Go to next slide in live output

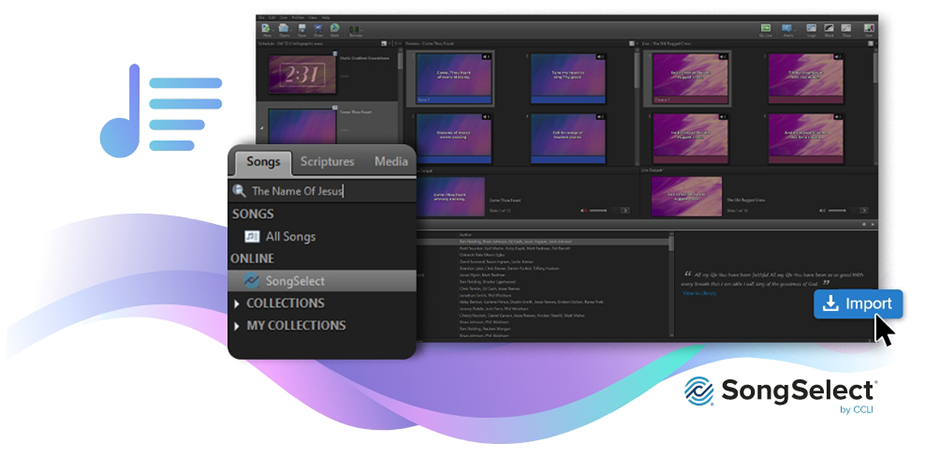[x=864, y=210]
